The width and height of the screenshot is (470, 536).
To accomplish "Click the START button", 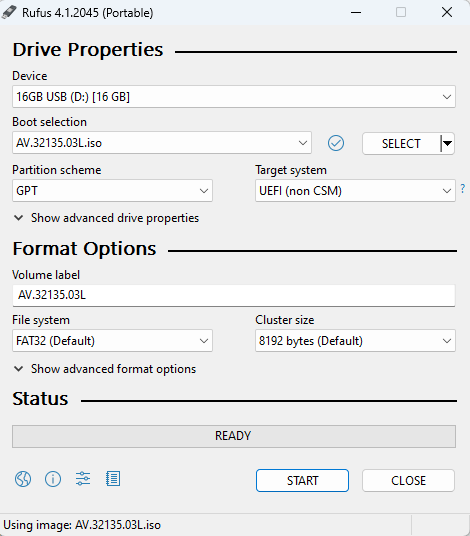I will point(302,481).
